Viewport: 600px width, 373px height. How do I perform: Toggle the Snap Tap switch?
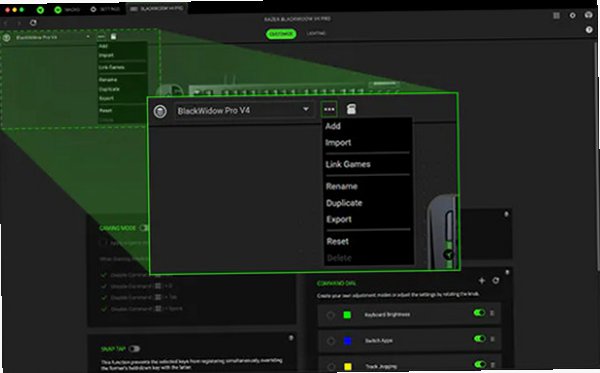tap(134, 349)
